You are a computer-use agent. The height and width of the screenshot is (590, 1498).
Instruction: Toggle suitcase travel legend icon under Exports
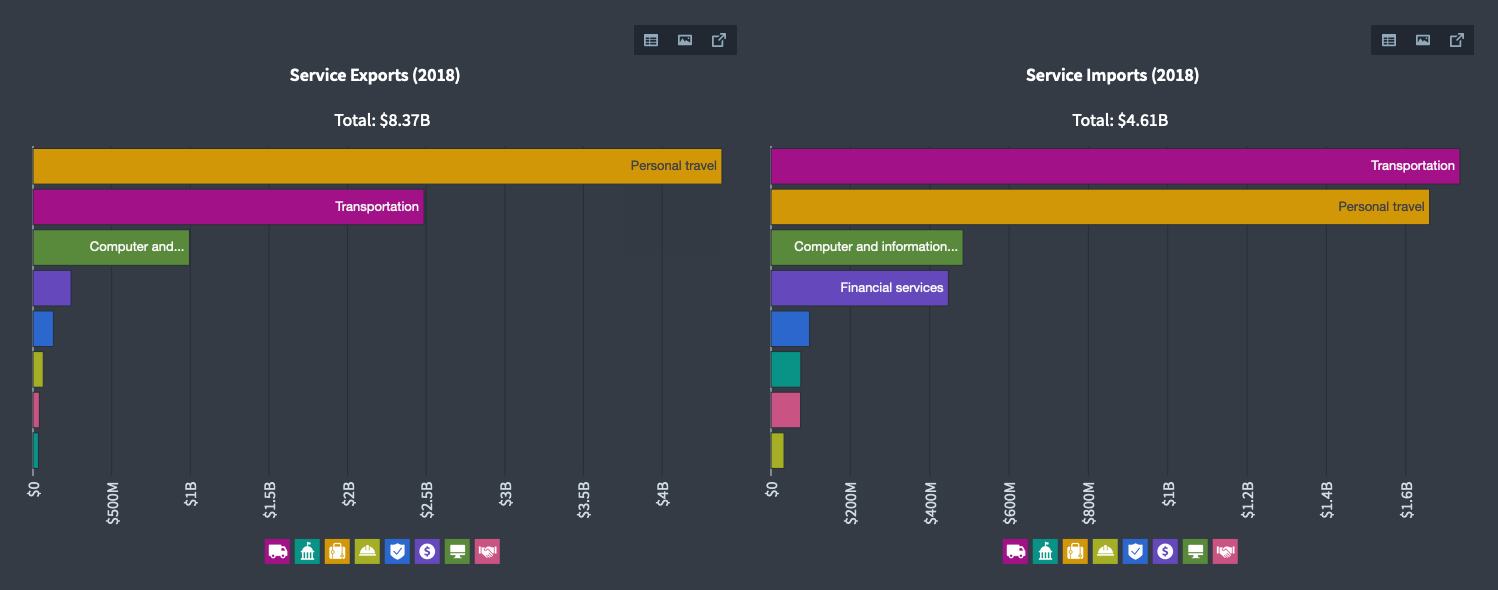(337, 551)
